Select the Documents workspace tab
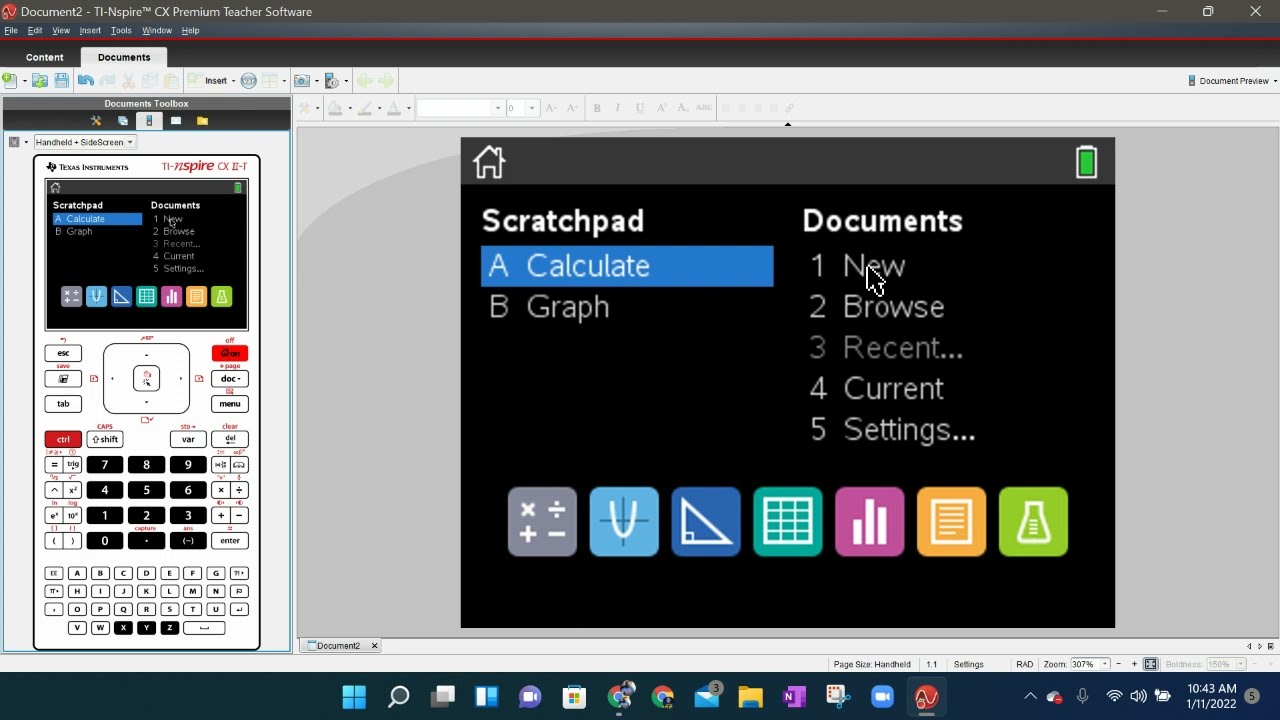1280x720 pixels. coord(124,57)
